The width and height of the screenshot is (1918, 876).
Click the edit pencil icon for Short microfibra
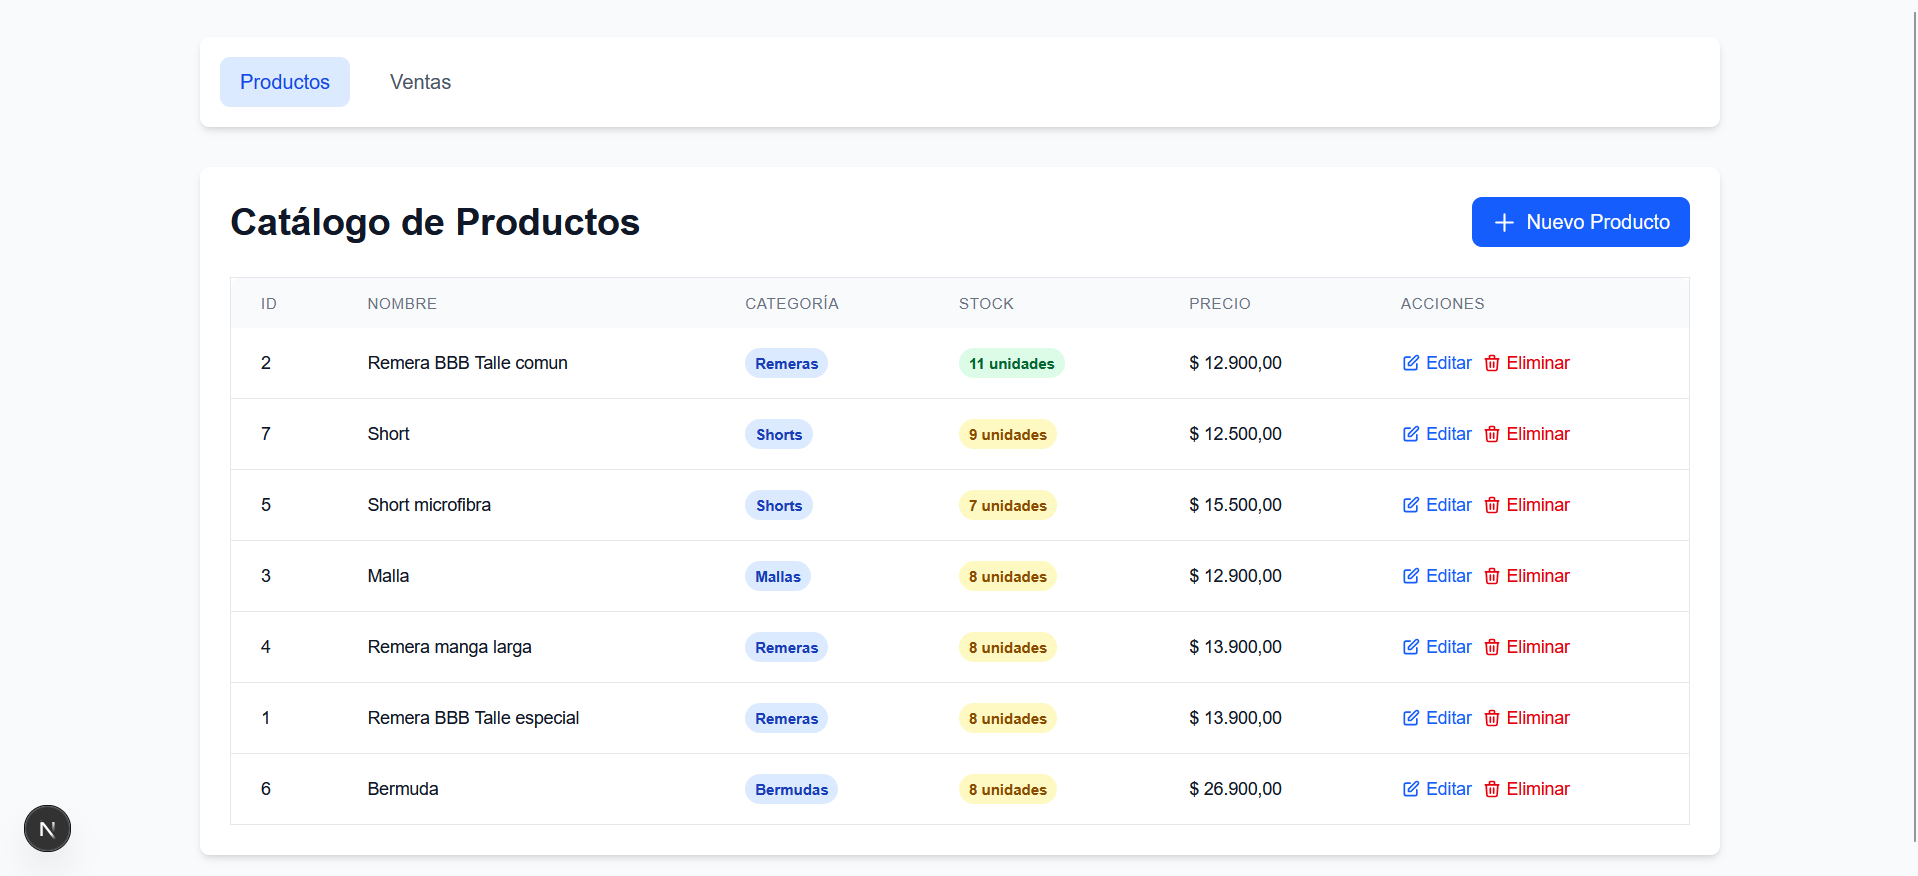(x=1410, y=505)
